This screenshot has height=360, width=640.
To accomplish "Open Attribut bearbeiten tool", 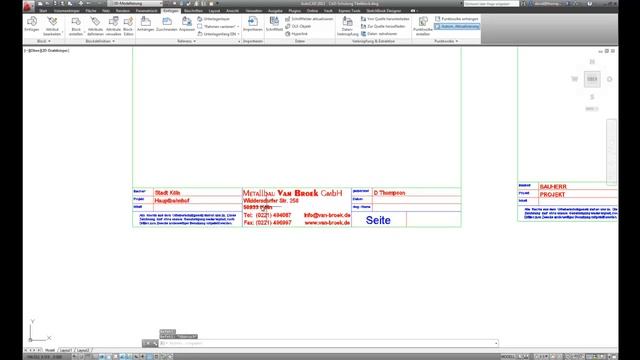I will [x=52, y=26].
